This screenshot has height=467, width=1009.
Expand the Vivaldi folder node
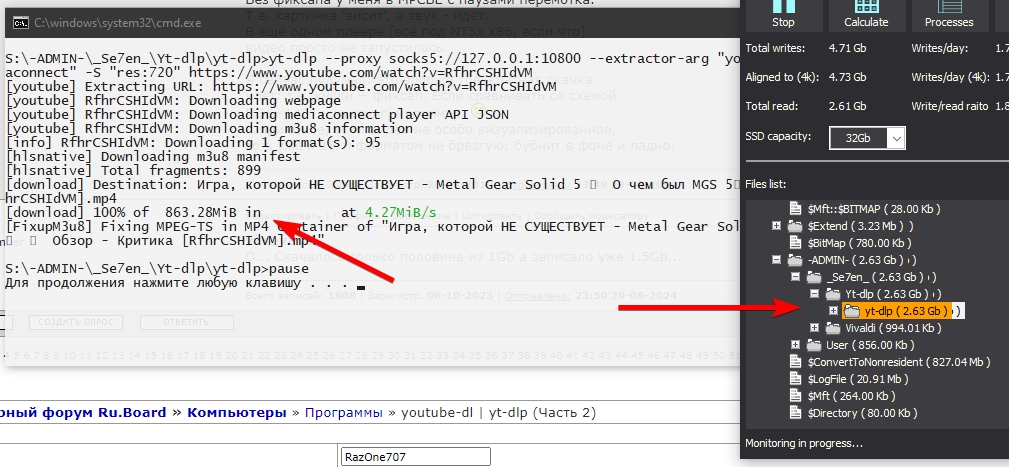(816, 328)
